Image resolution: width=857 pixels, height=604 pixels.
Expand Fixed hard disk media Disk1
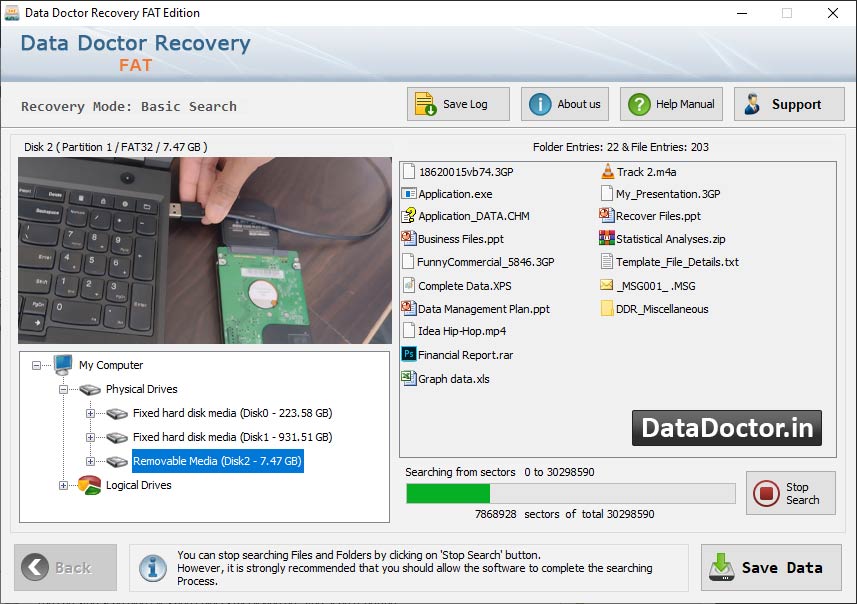click(x=86, y=437)
